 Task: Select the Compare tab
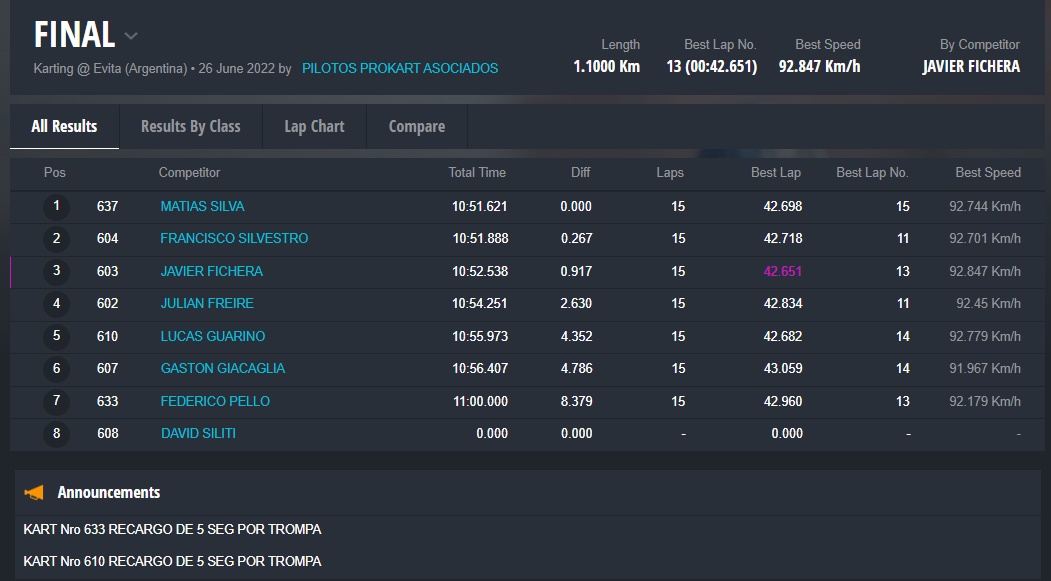point(416,126)
